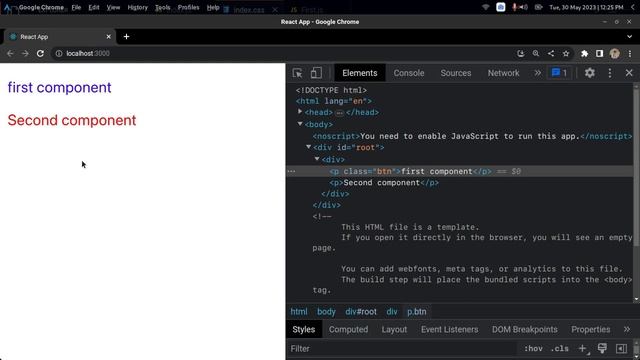Screen dimensions: 640x360
Task: Close the DevTools panel
Action: (x=629, y=73)
